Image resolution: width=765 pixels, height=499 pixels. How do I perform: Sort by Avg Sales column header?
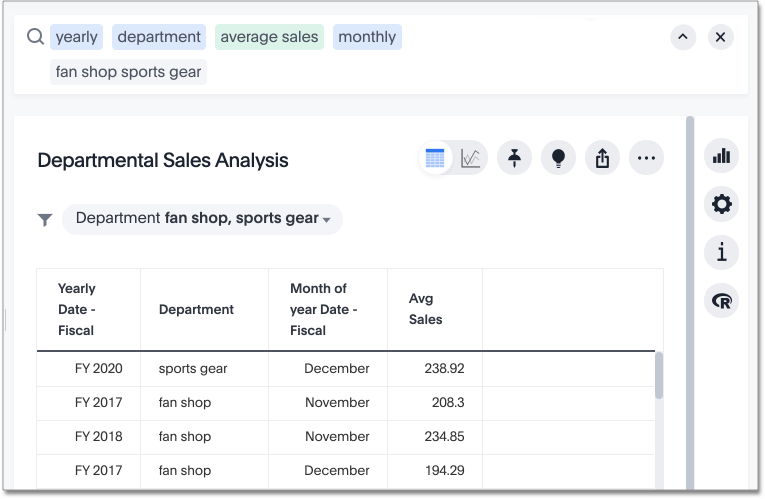tap(425, 309)
